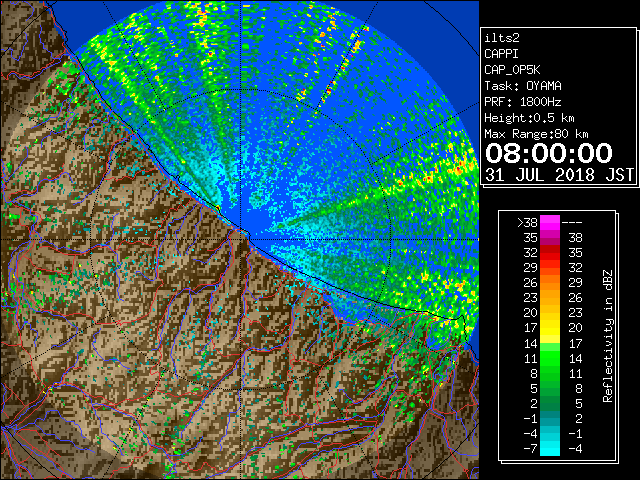Image resolution: width=640 pixels, height=480 pixels.
Task: Click the 'CAPPI' product label
Action: pyautogui.click(x=501, y=54)
